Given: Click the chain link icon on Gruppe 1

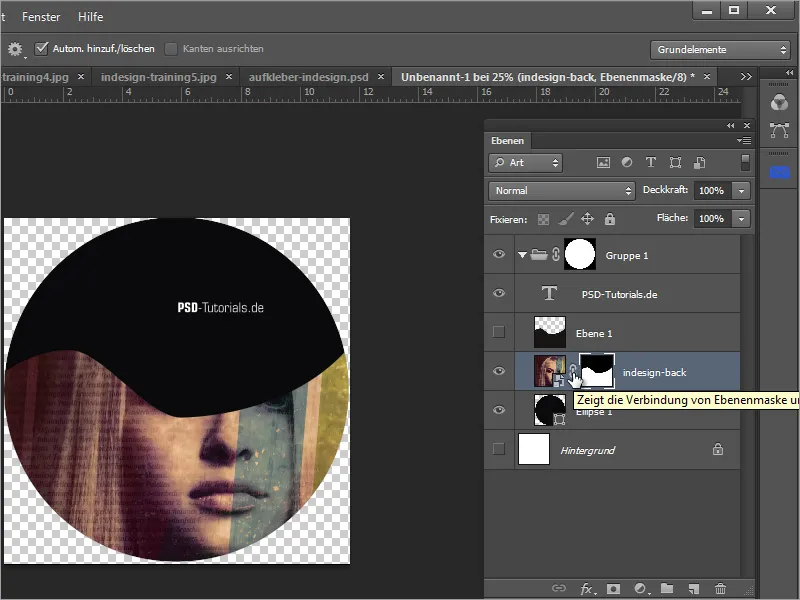Looking at the screenshot, I should pyautogui.click(x=556, y=254).
